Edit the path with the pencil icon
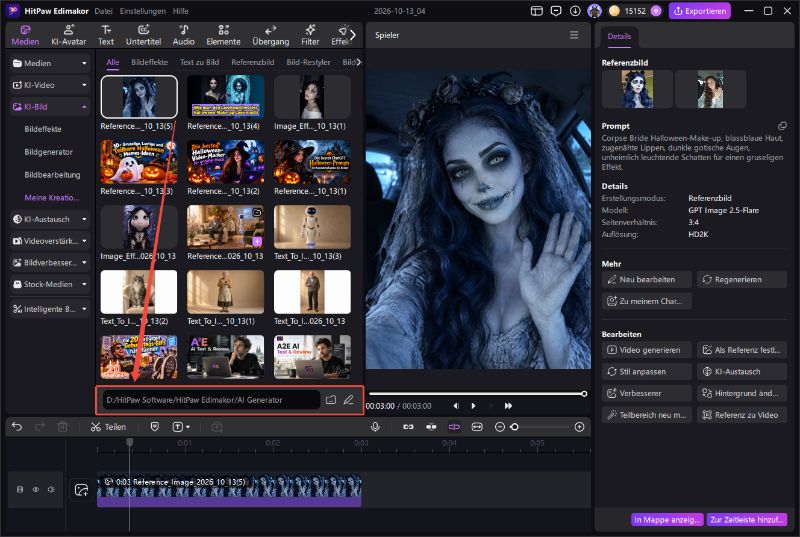The width and height of the screenshot is (800, 537). coord(348,400)
